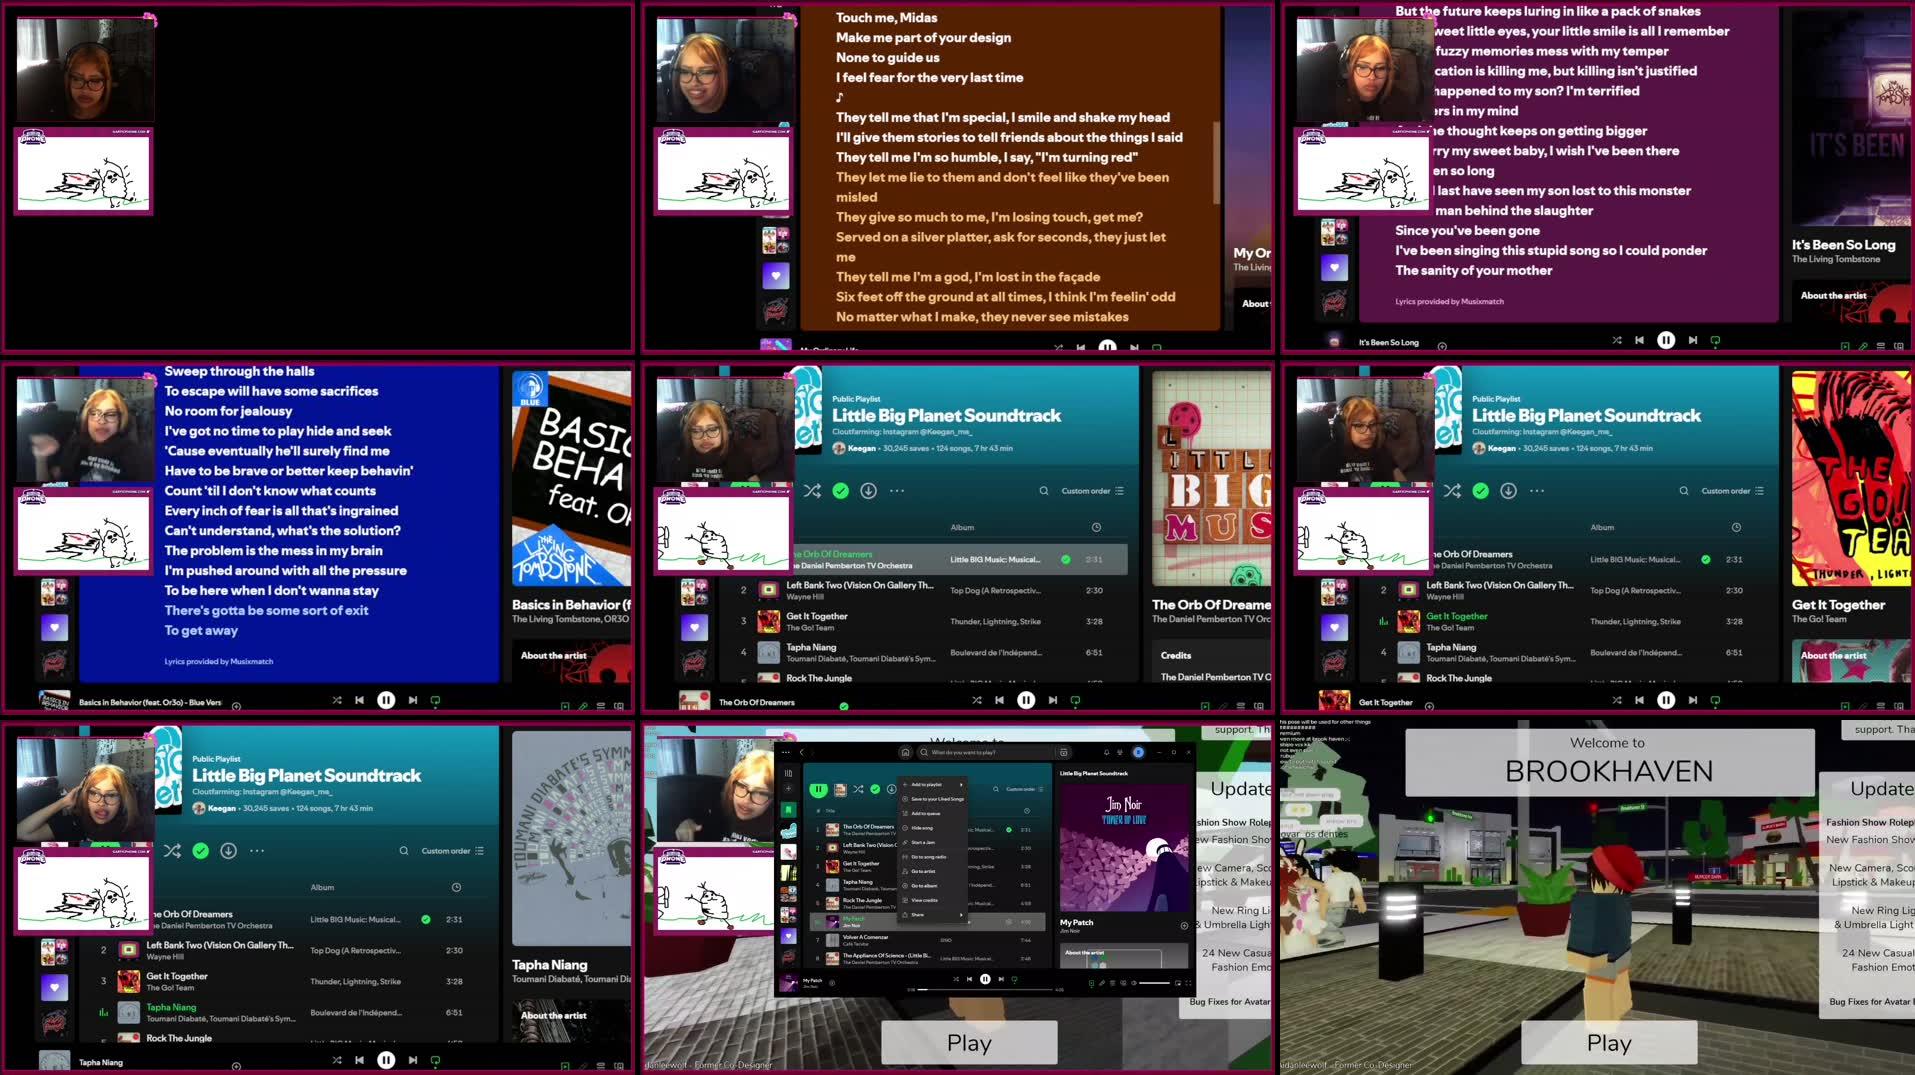This screenshot has height=1075, width=1915.
Task: Open profile avatar in small Spotify window
Action: click(x=1138, y=752)
